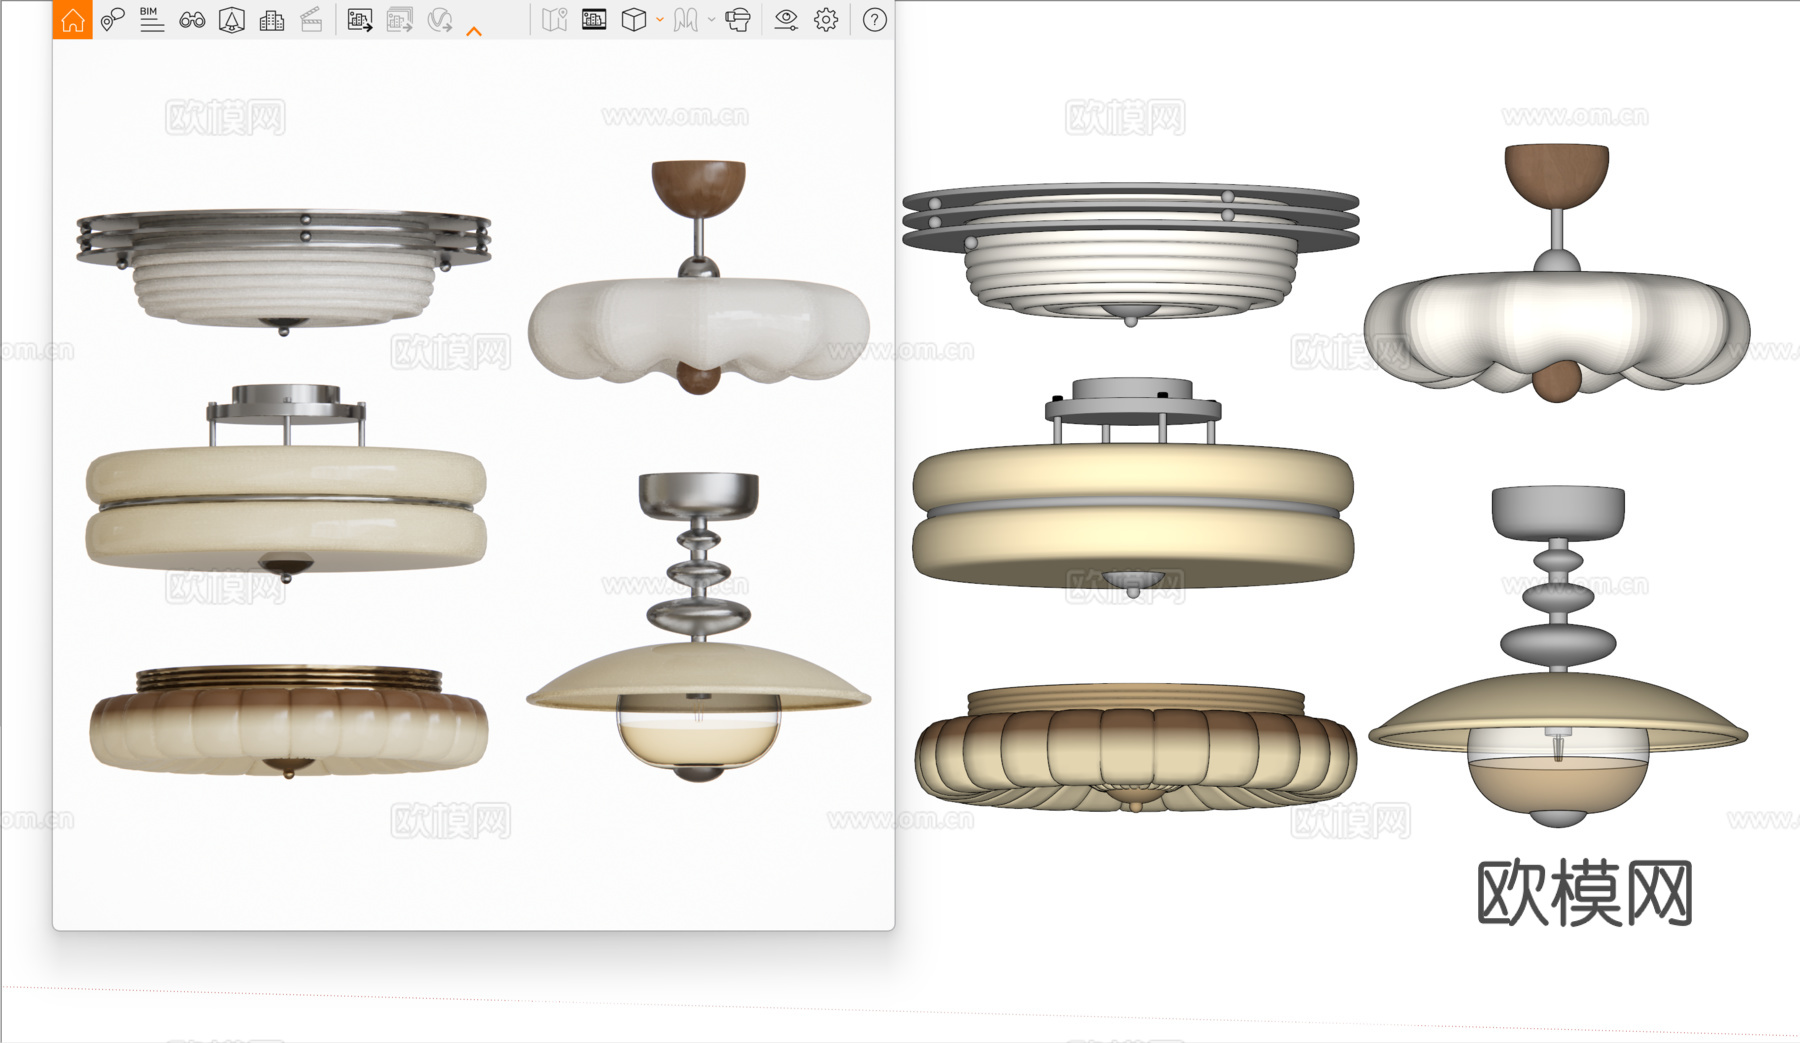Image resolution: width=1800 pixels, height=1043 pixels.
Task: Click the batch image export icon
Action: [x=400, y=20]
